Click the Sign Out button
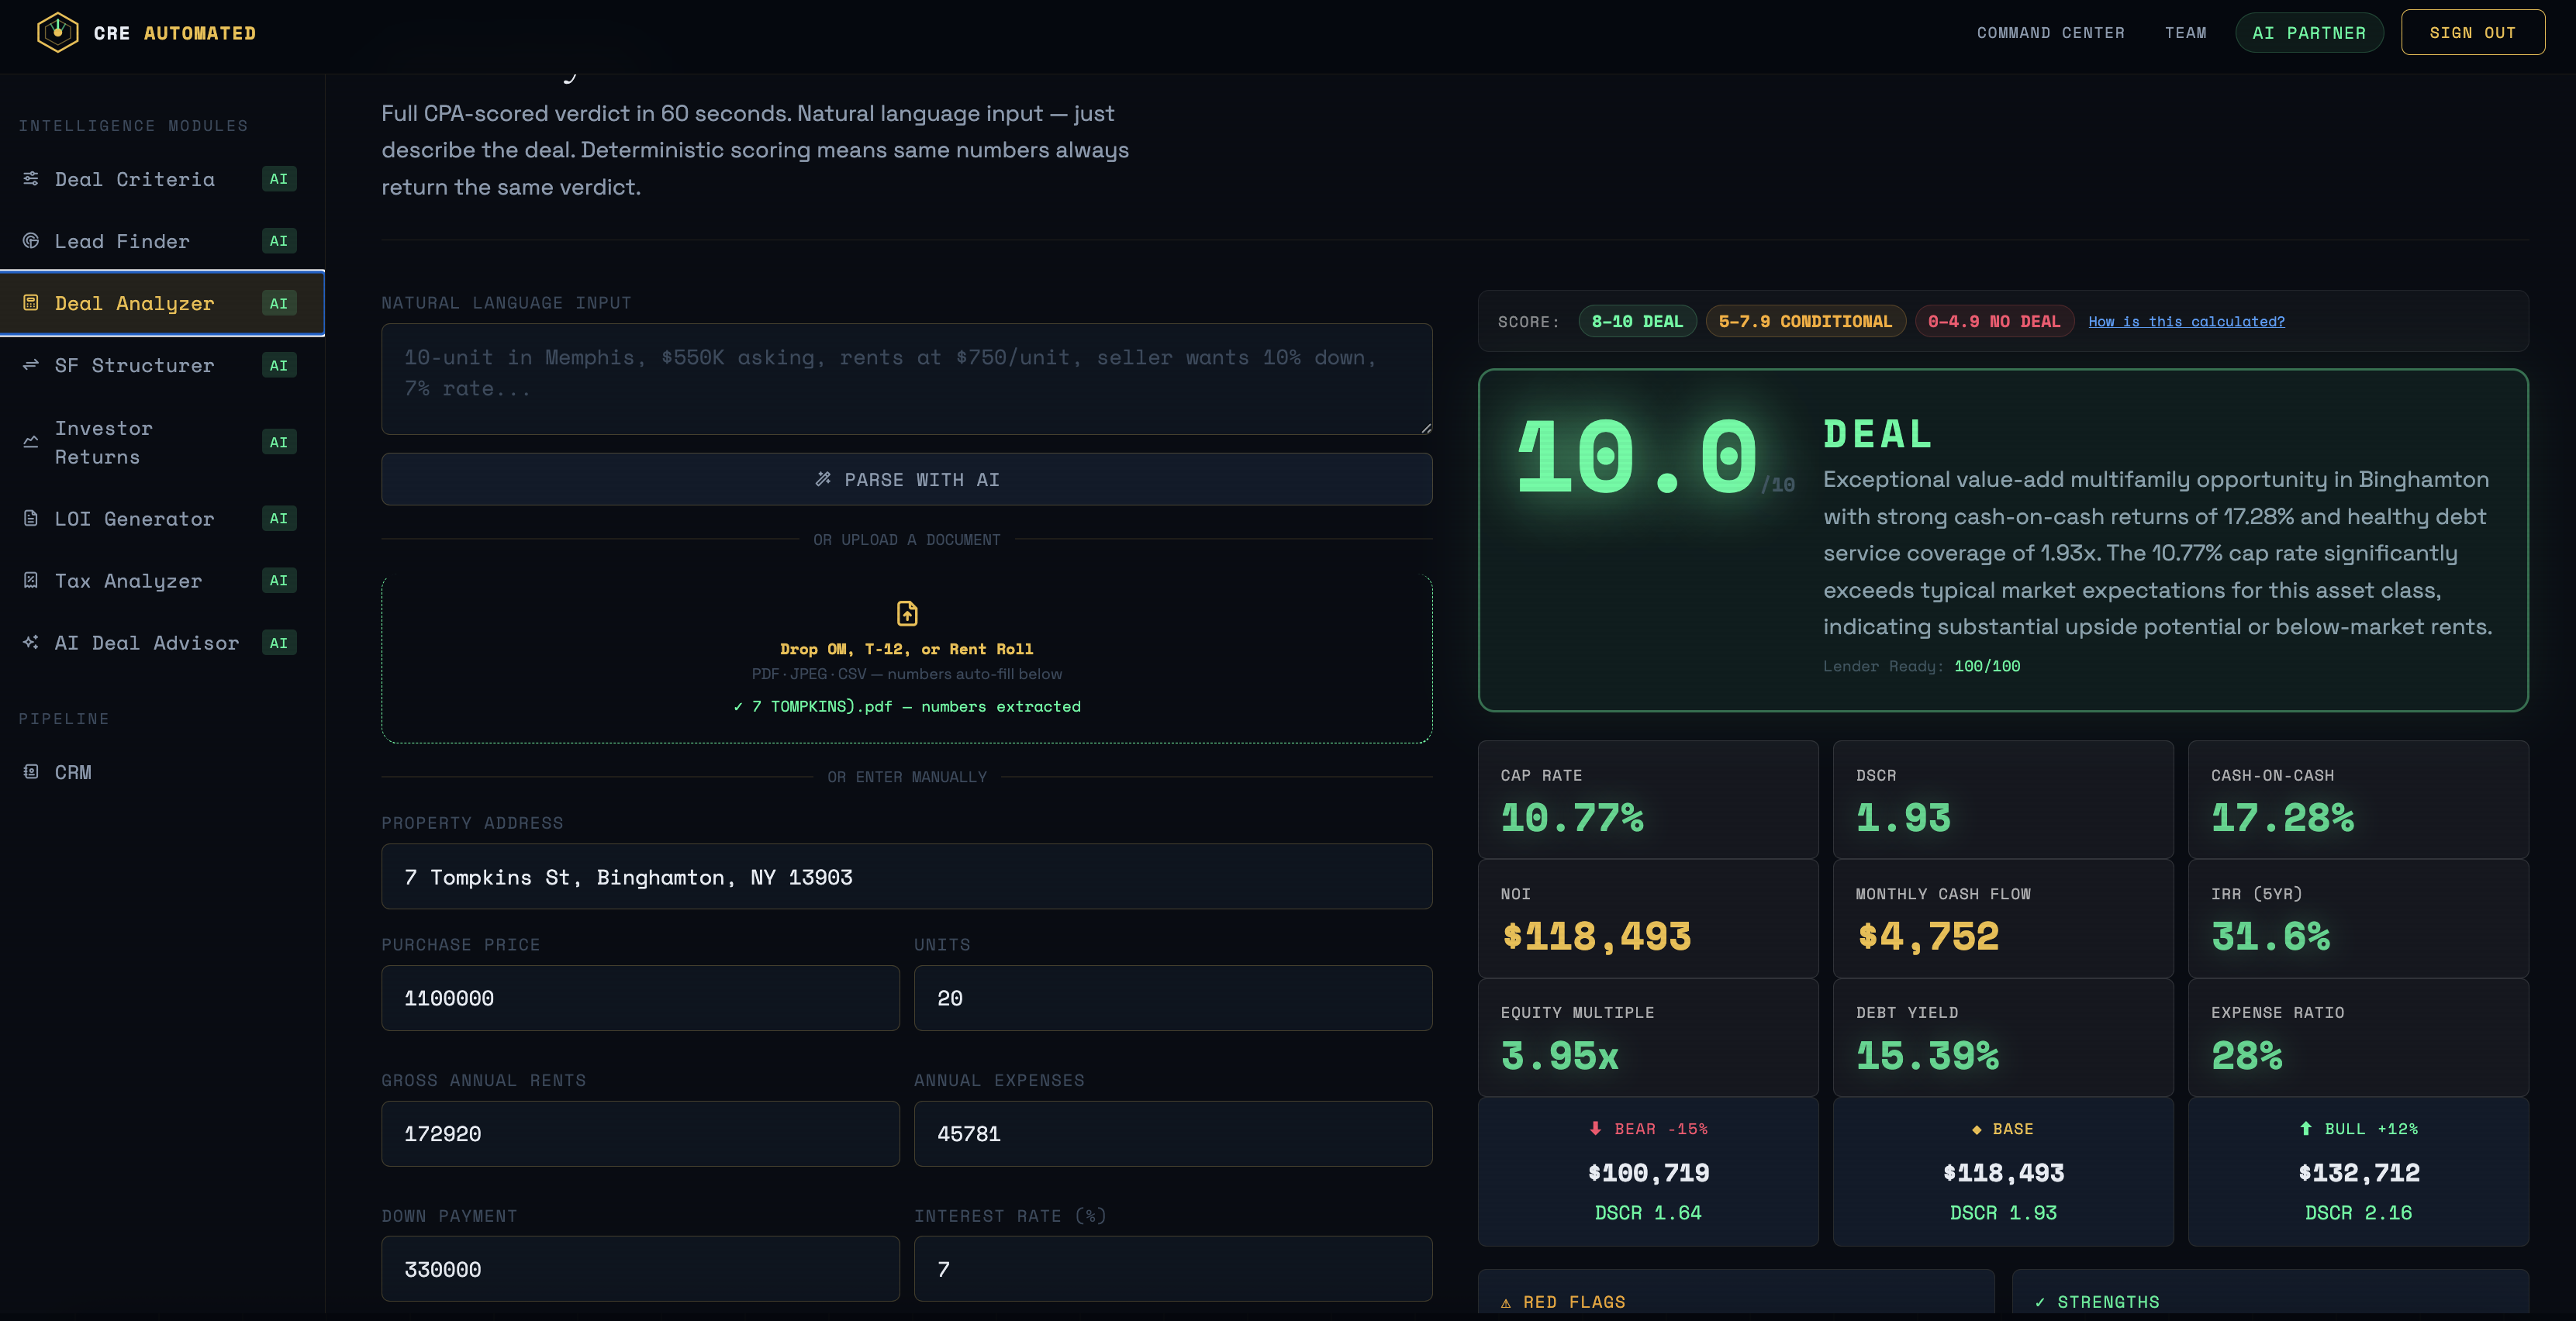This screenshot has width=2576, height=1321. [x=2472, y=33]
